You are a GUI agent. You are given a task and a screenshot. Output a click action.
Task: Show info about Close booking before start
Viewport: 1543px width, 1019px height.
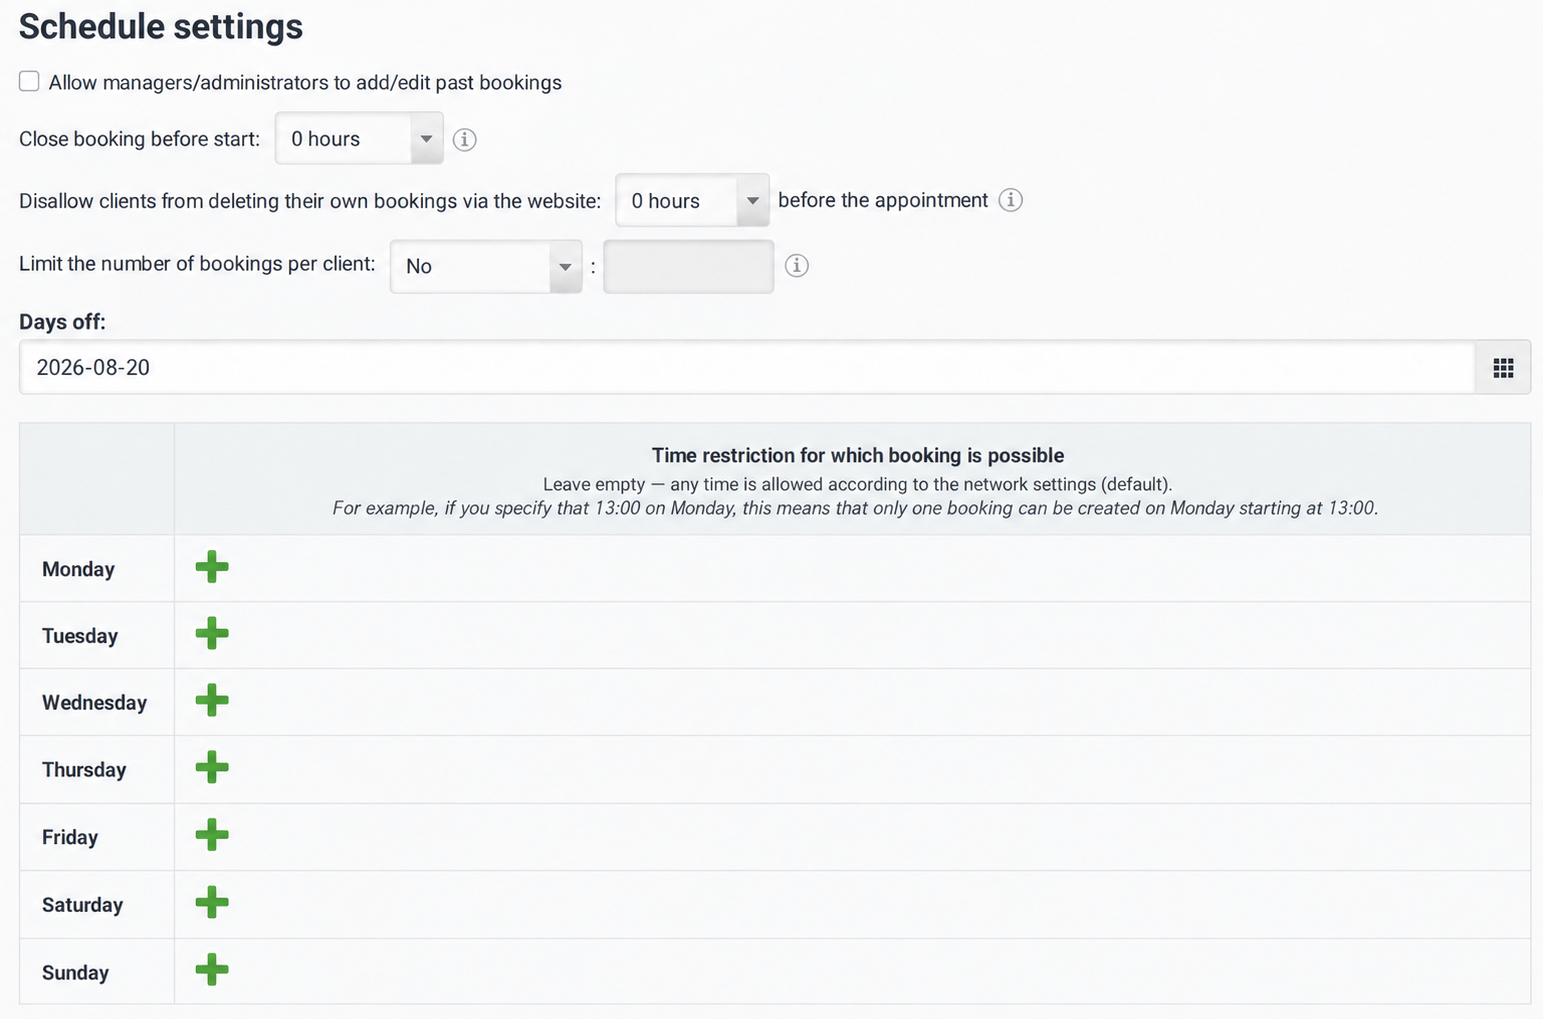pyautogui.click(x=464, y=139)
